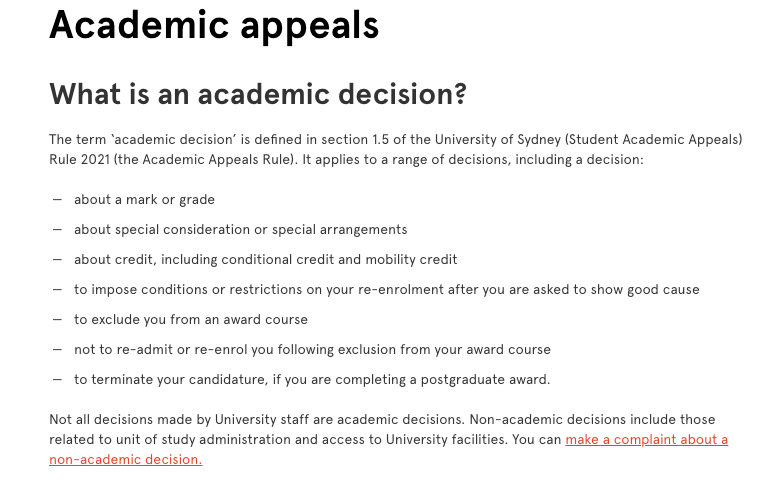Click "to exclude you from an award course"
This screenshot has width=780, height=489.
point(190,320)
